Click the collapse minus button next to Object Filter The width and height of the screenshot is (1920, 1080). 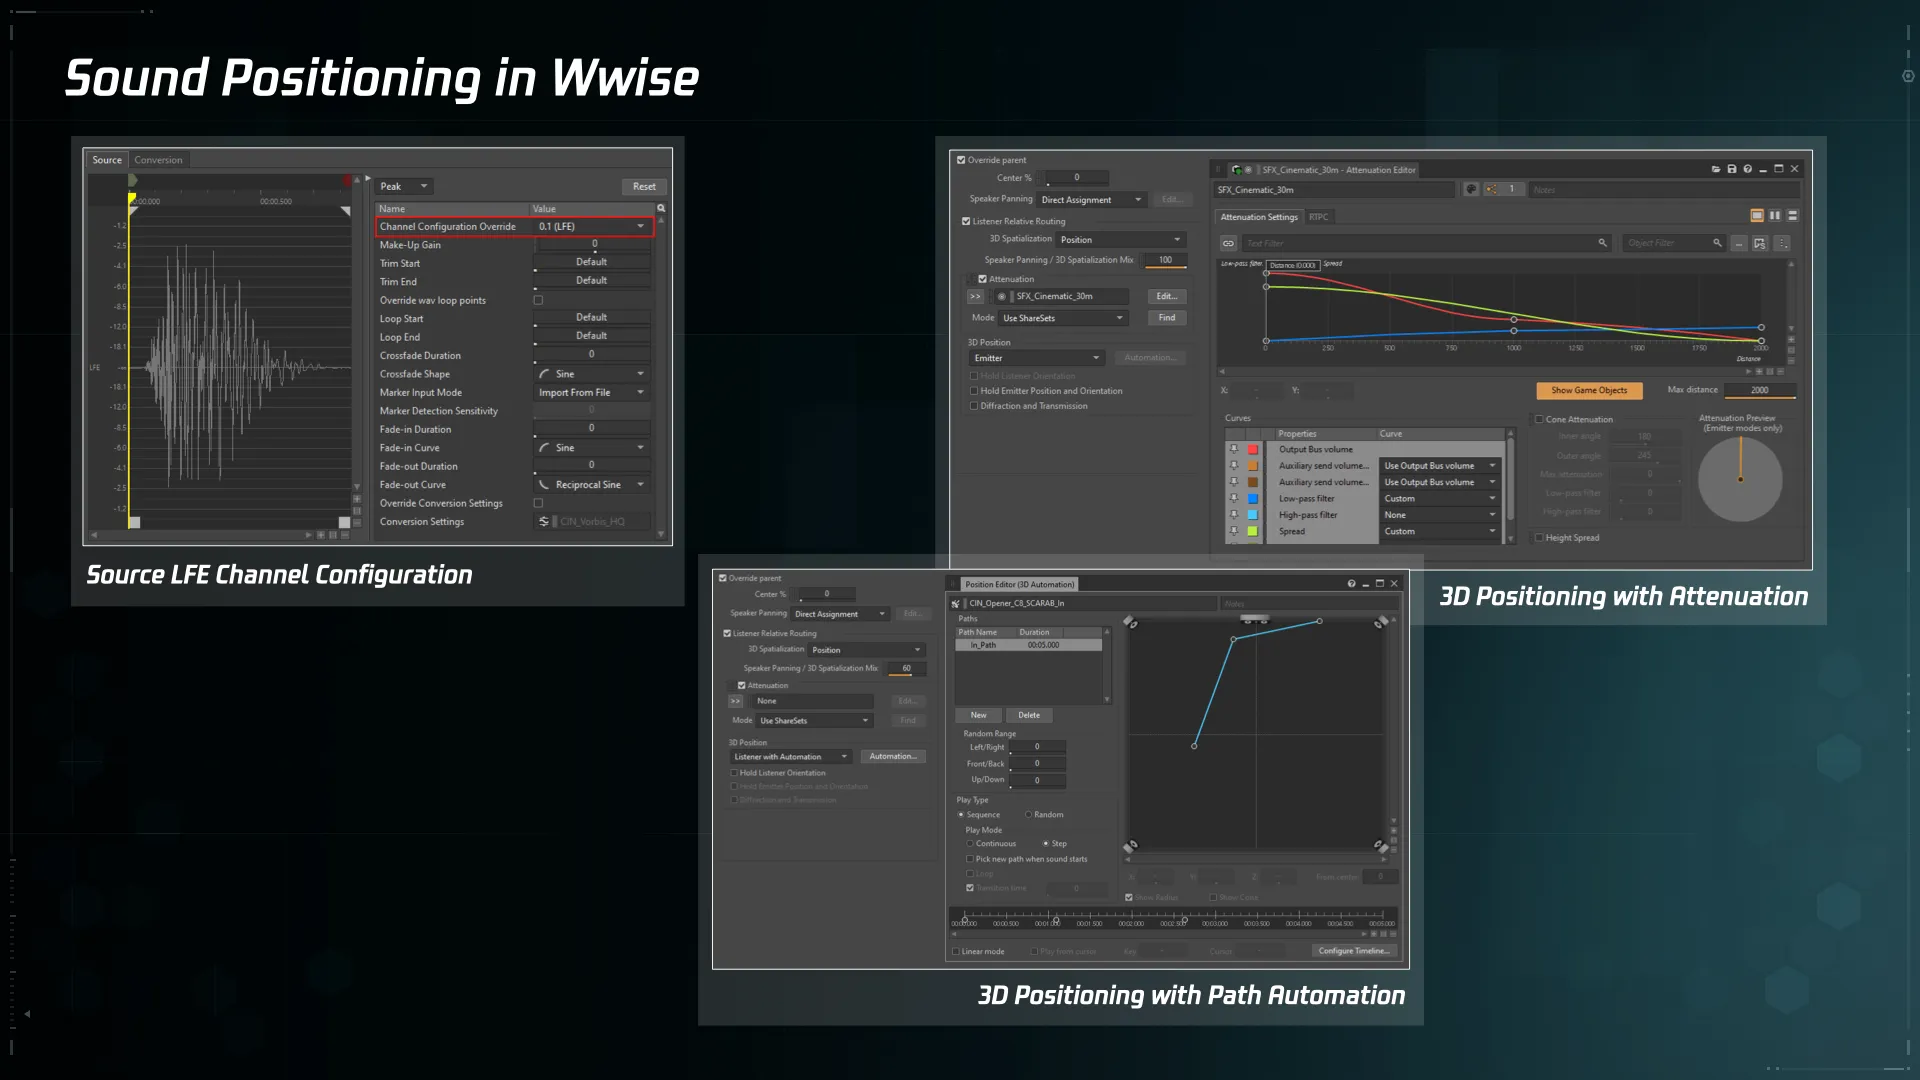coord(1739,243)
